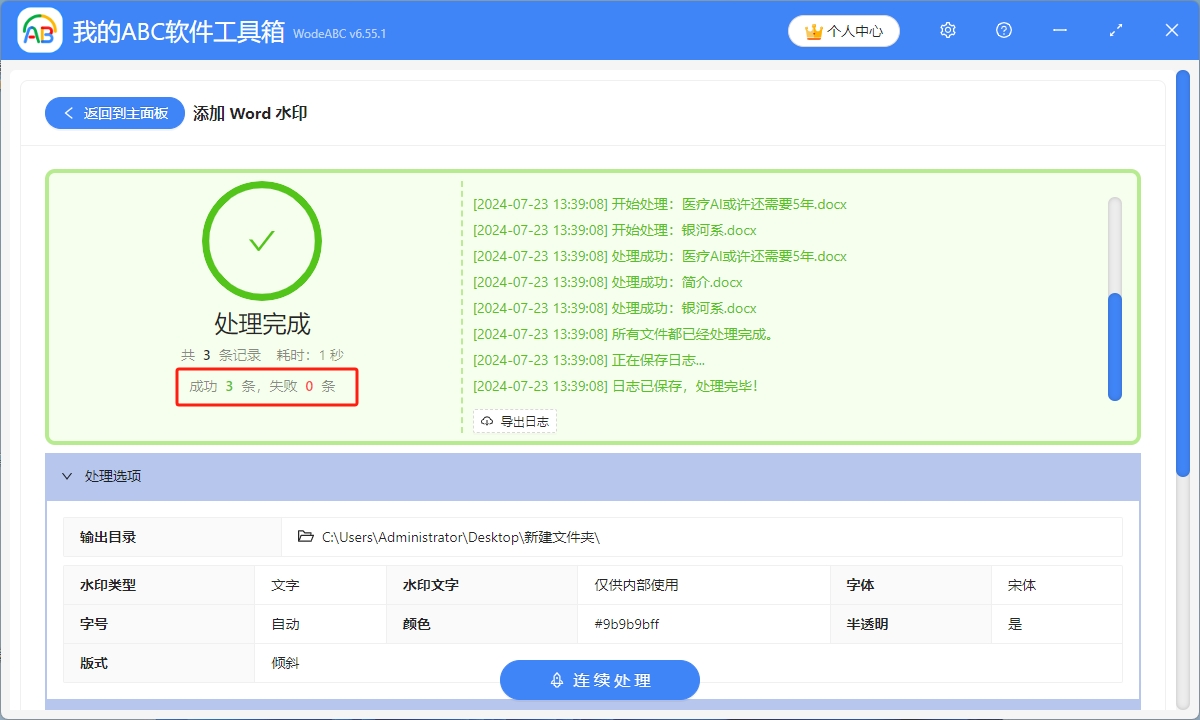The width and height of the screenshot is (1200, 720).
Task: Open settings via the gear icon
Action: (x=947, y=30)
